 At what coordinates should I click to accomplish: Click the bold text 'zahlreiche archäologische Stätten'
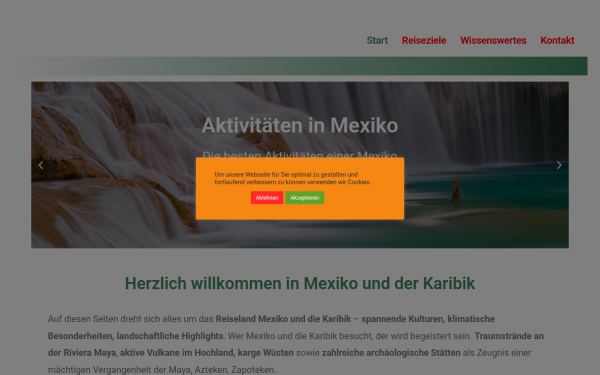[x=391, y=353]
